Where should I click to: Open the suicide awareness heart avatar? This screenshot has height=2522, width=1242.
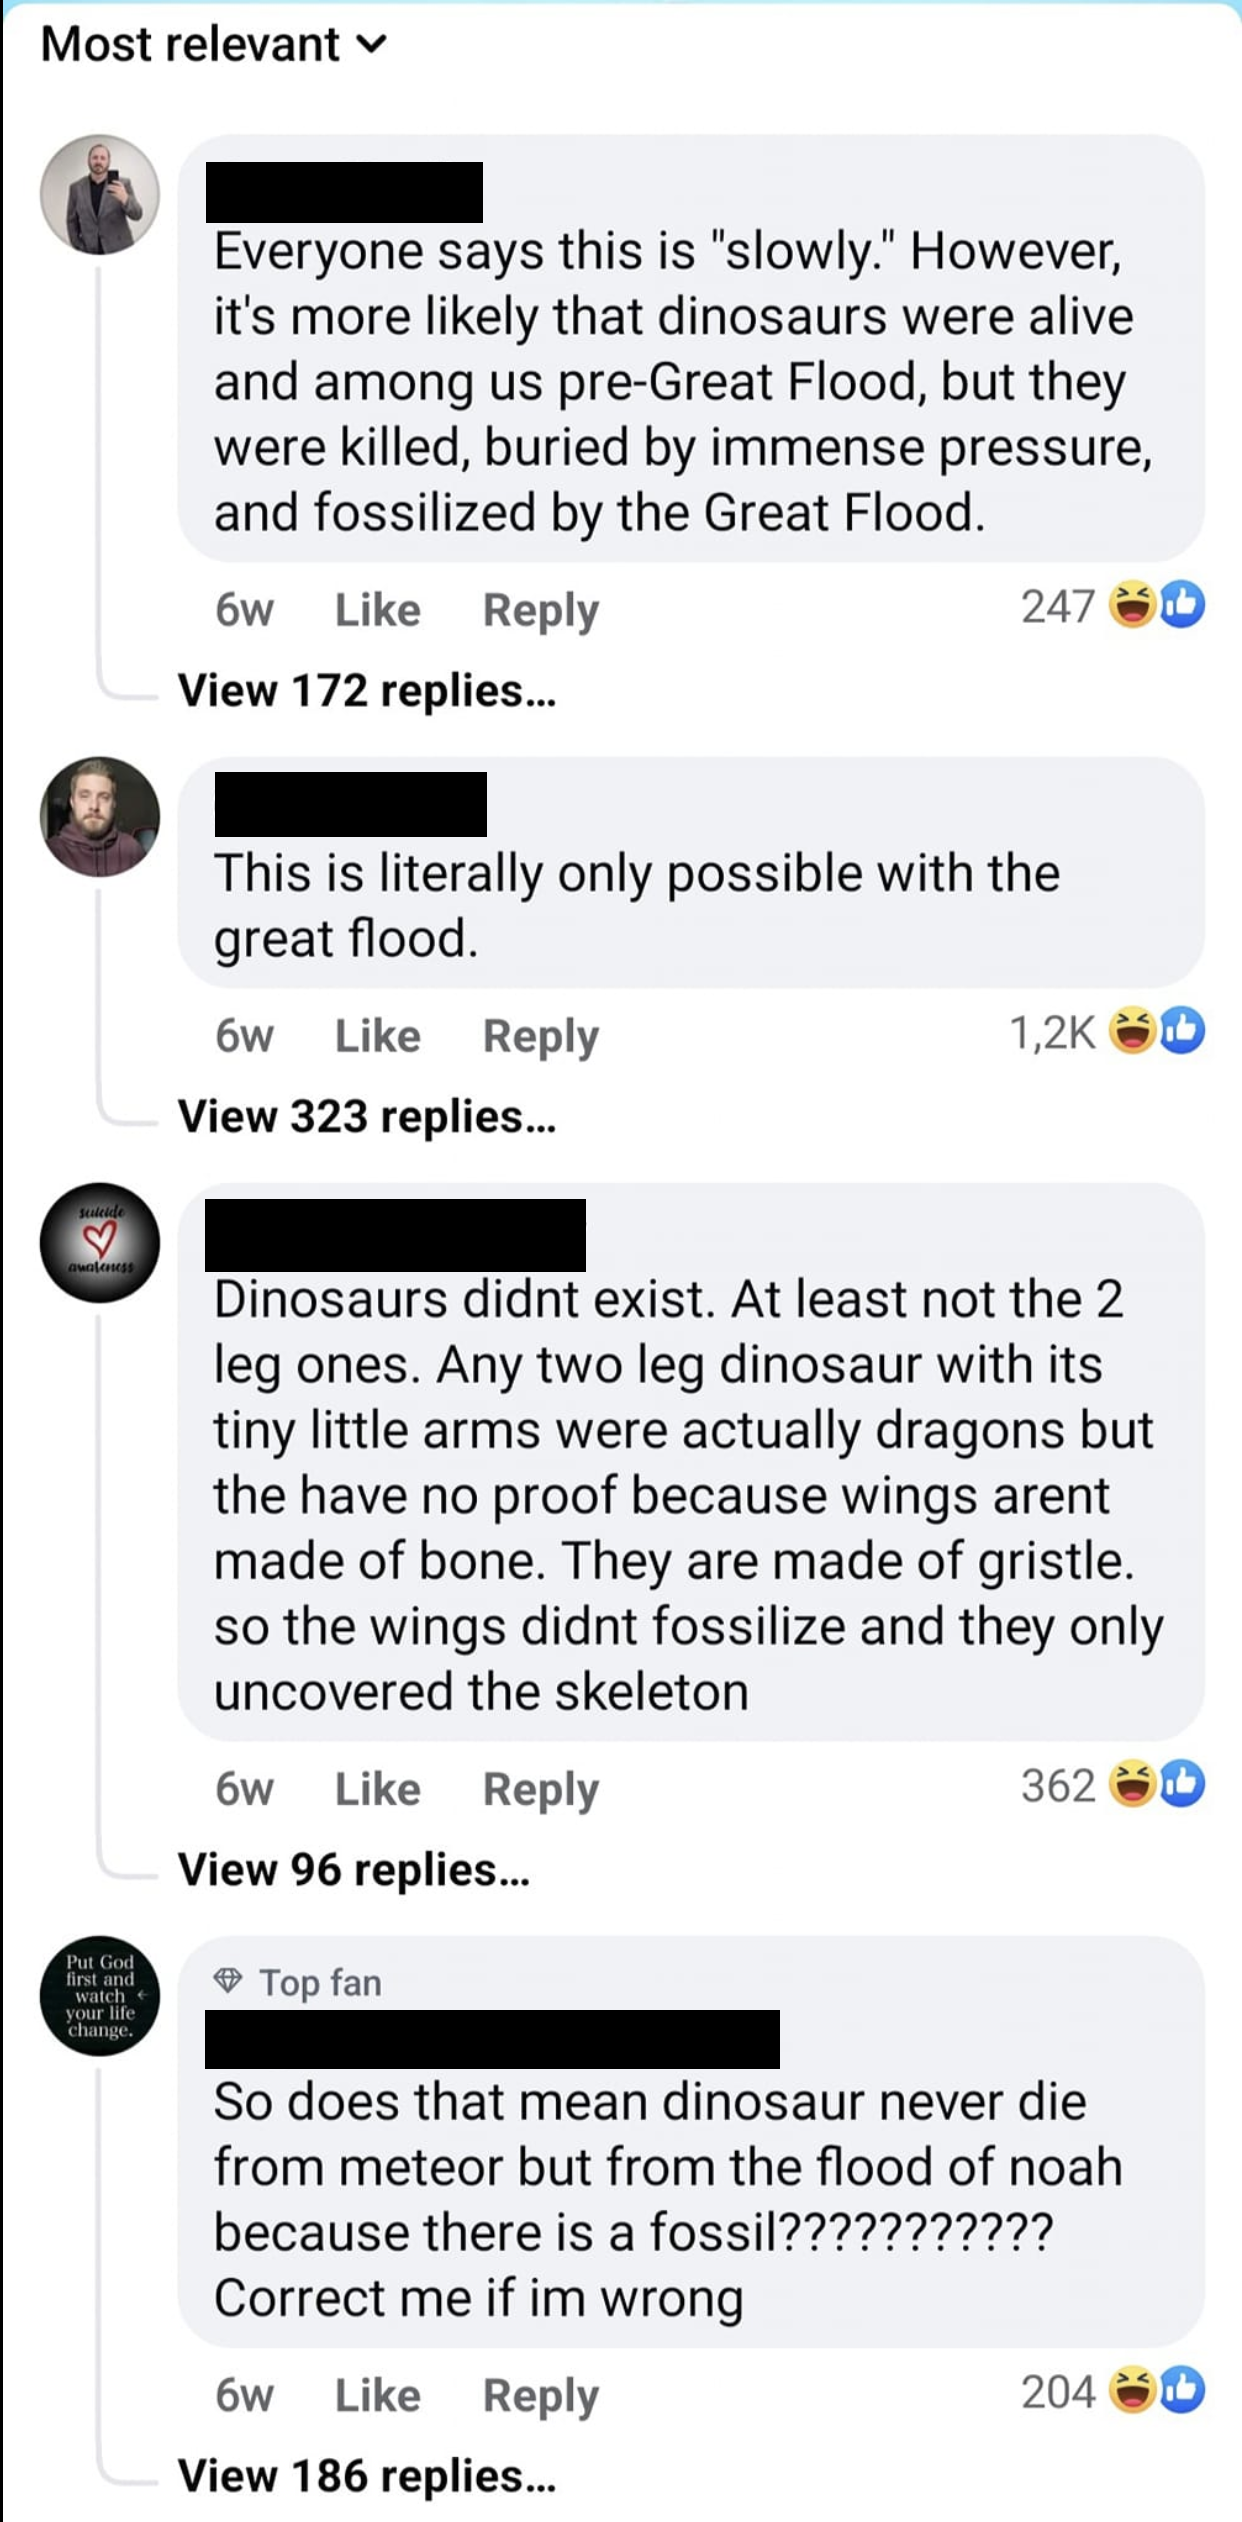pyautogui.click(x=100, y=1242)
